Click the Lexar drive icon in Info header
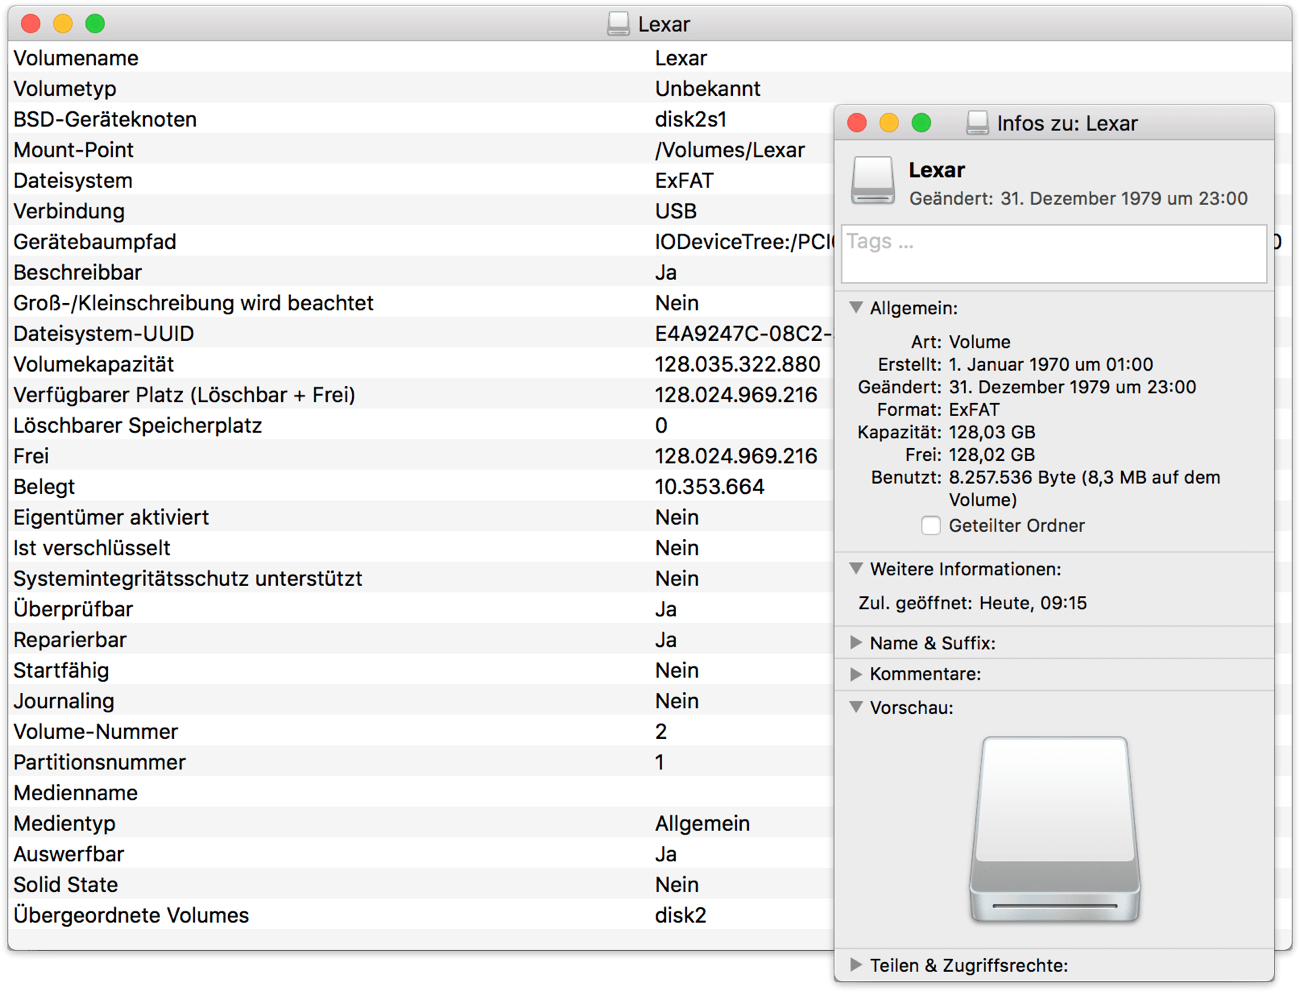This screenshot has height=992, width=1300. coord(873,181)
